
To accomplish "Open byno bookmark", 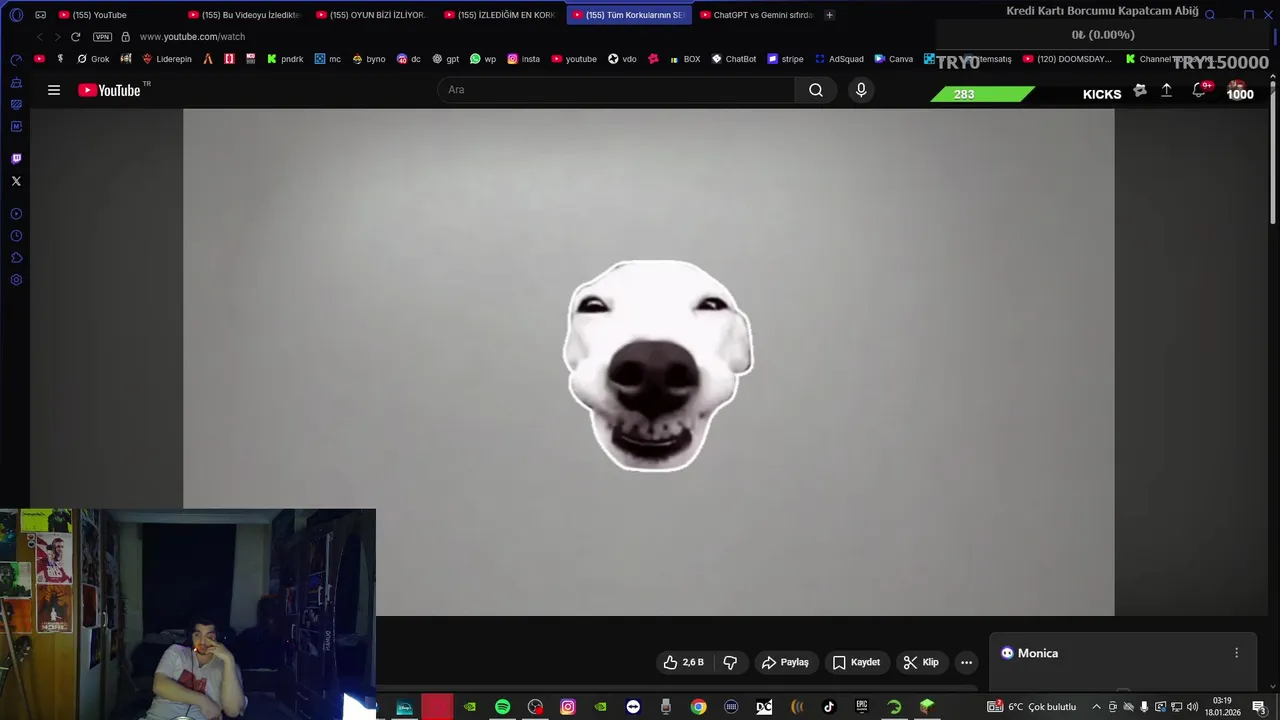I will point(369,59).
